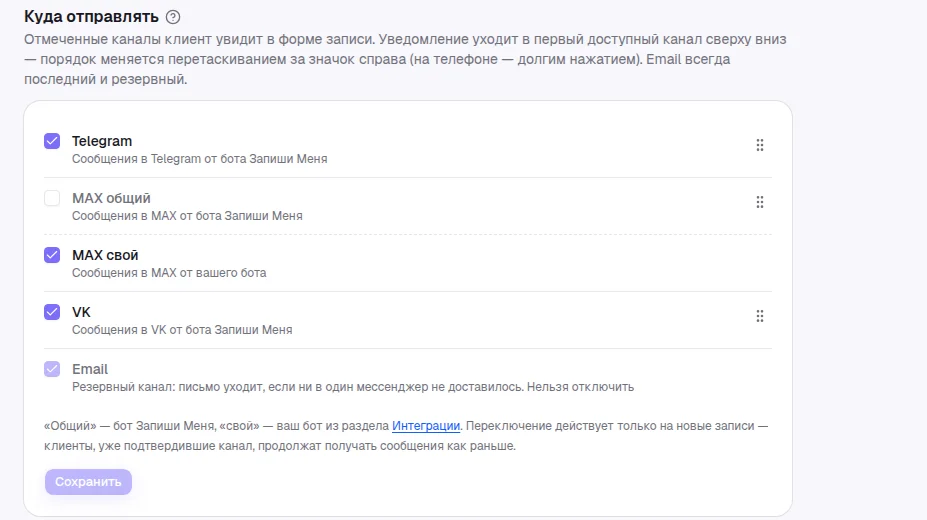The height and width of the screenshot is (520, 927).
Task: Click text Сообщения в VK от бота Запиши Меня
Action: click(182, 330)
